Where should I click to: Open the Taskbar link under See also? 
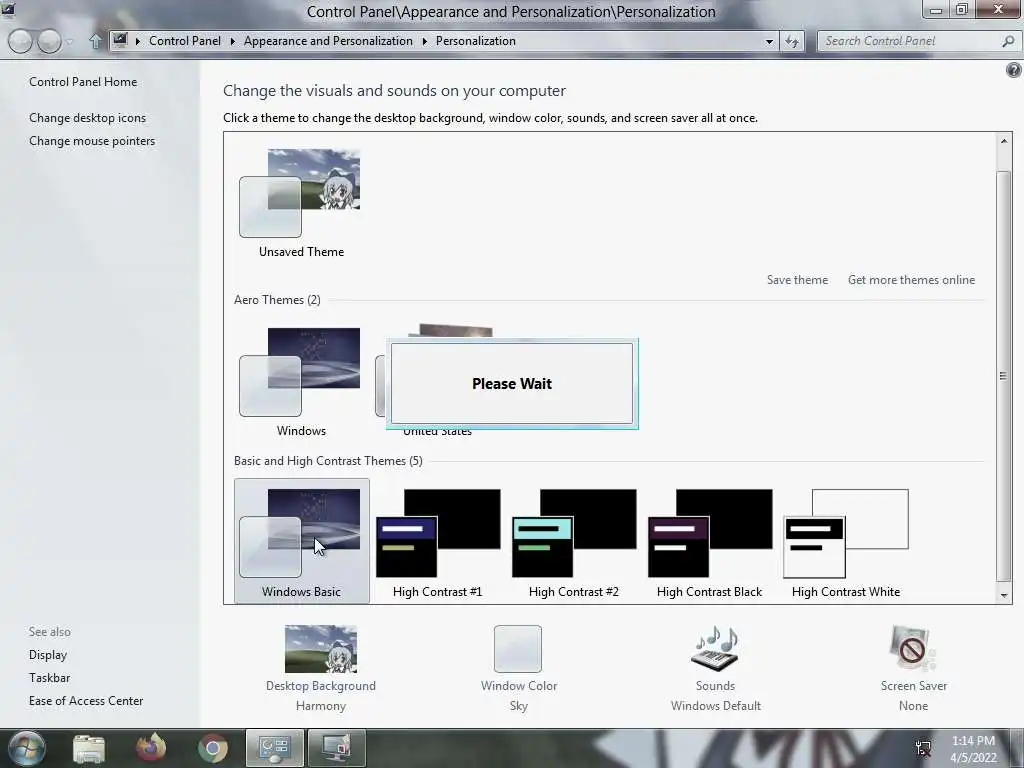pos(49,678)
